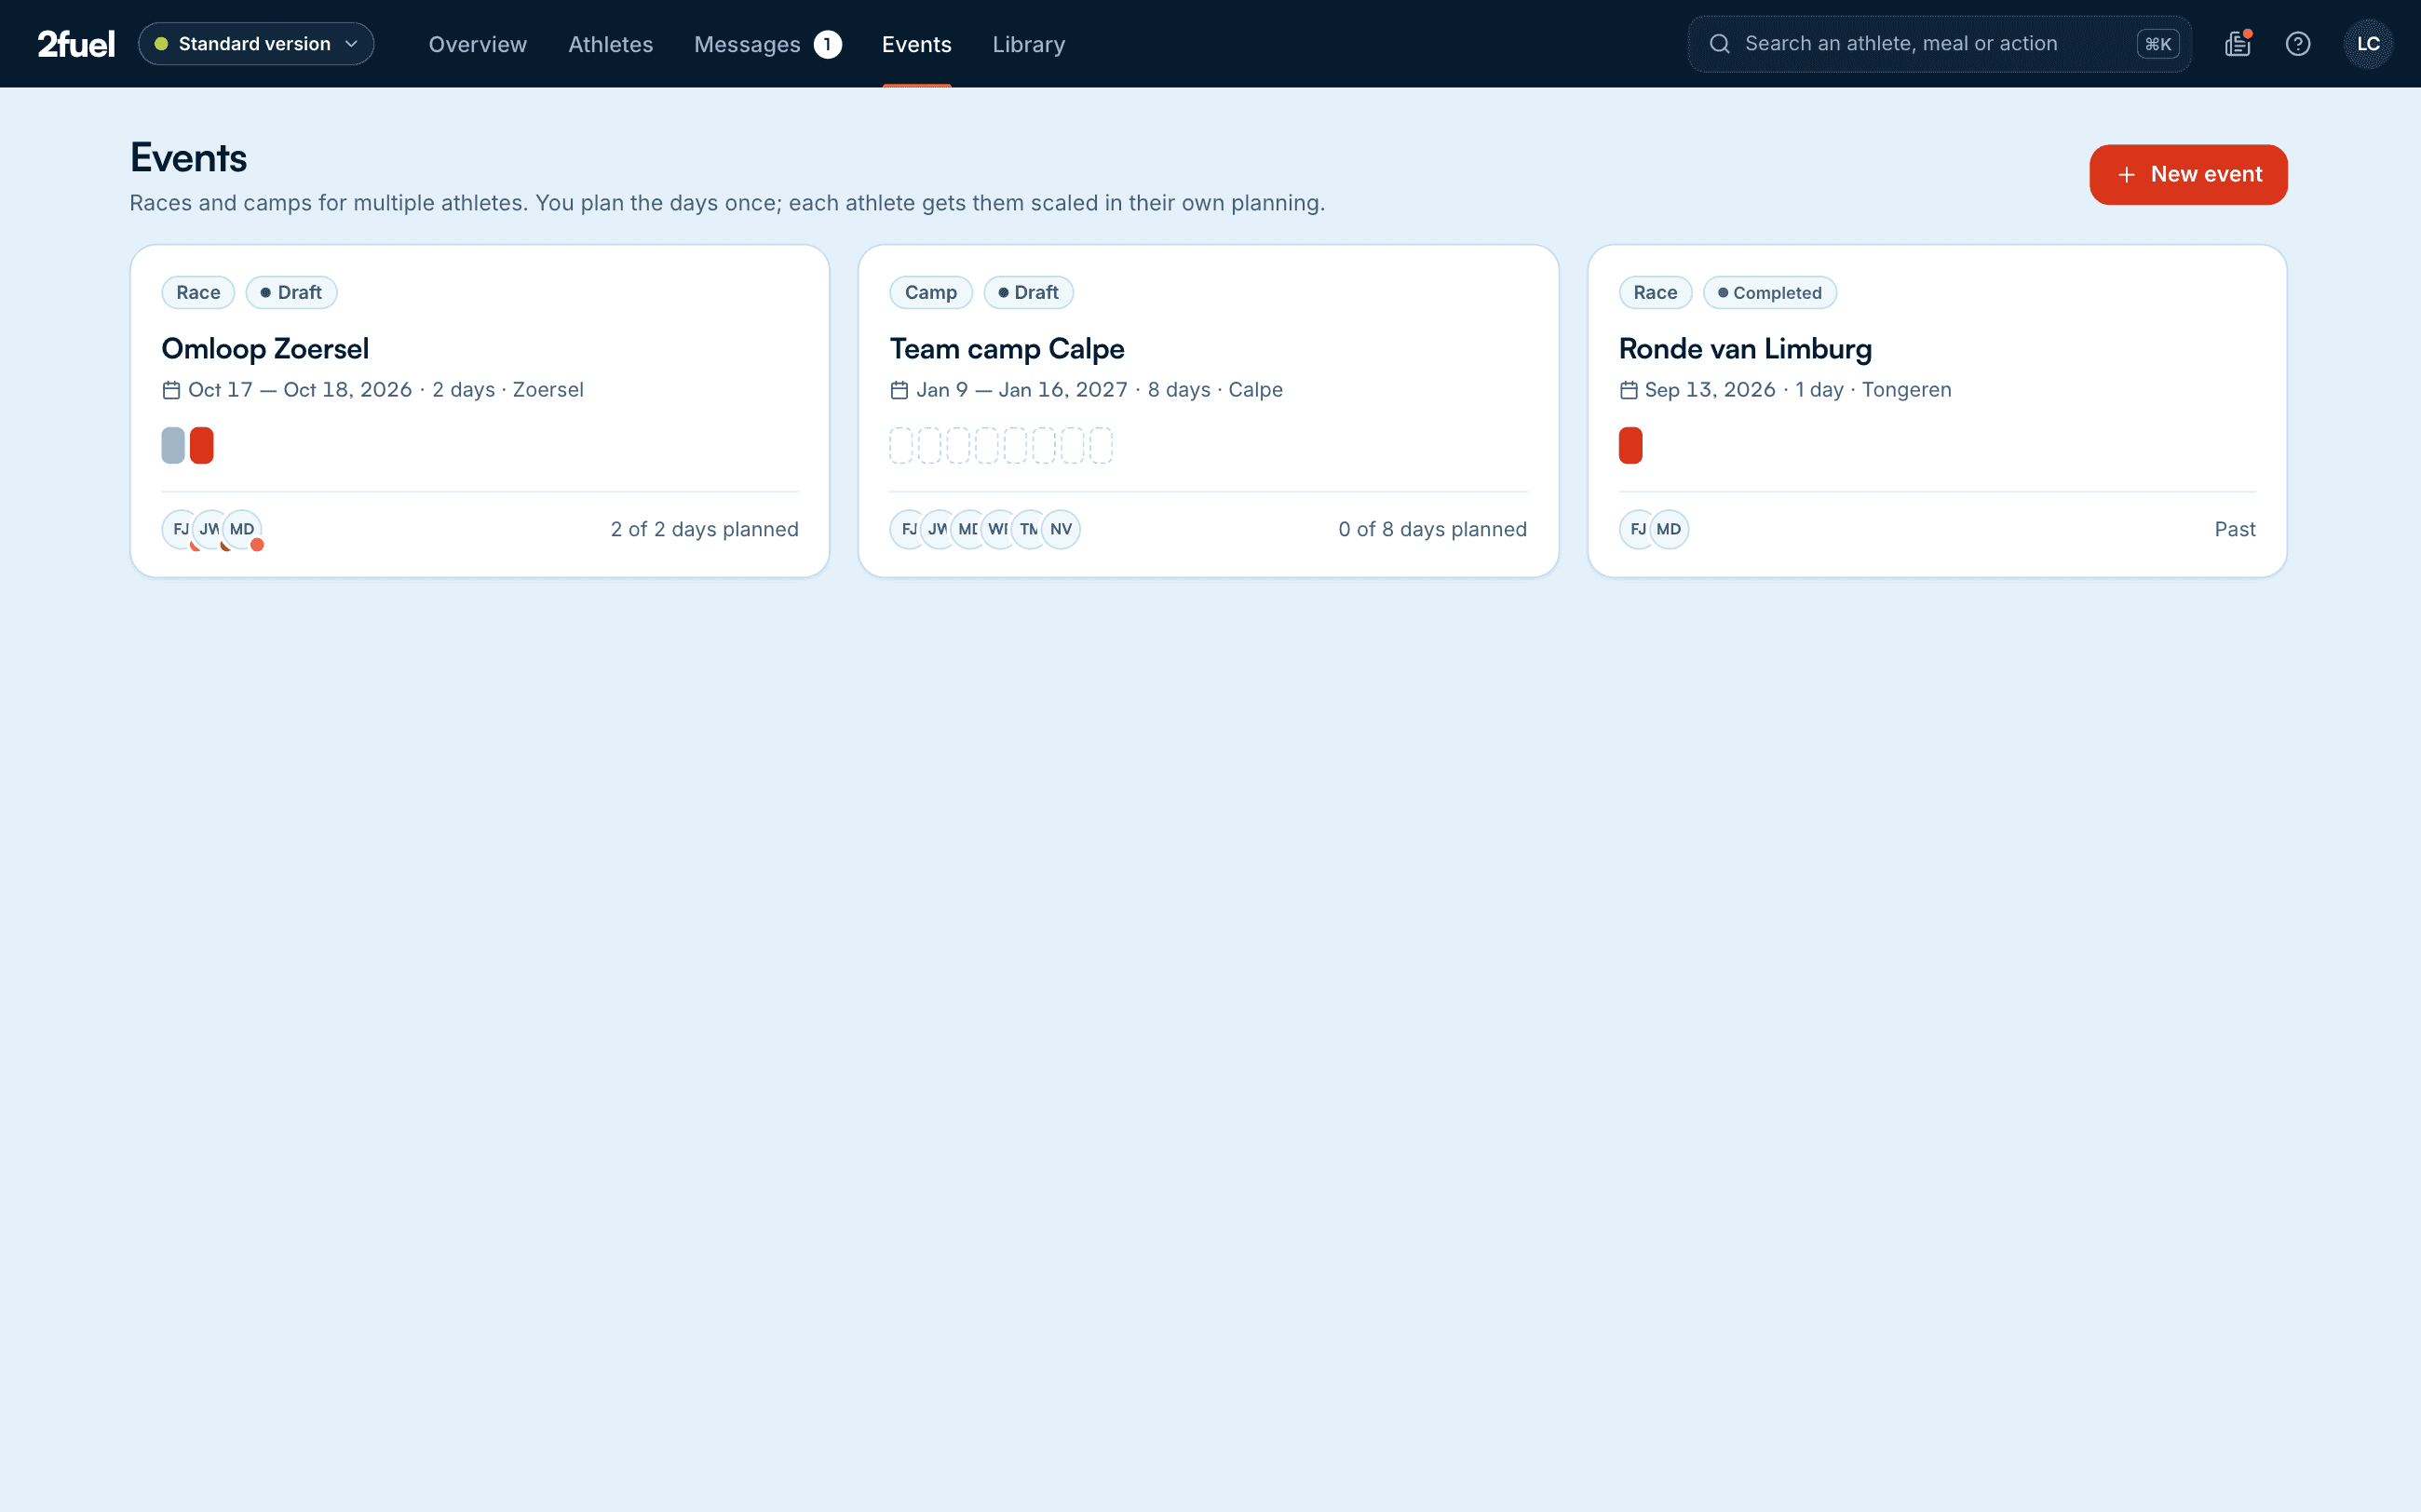2421x1512 pixels.
Task: Click the calendar icon beside Jan 9 date
Action: [899, 390]
